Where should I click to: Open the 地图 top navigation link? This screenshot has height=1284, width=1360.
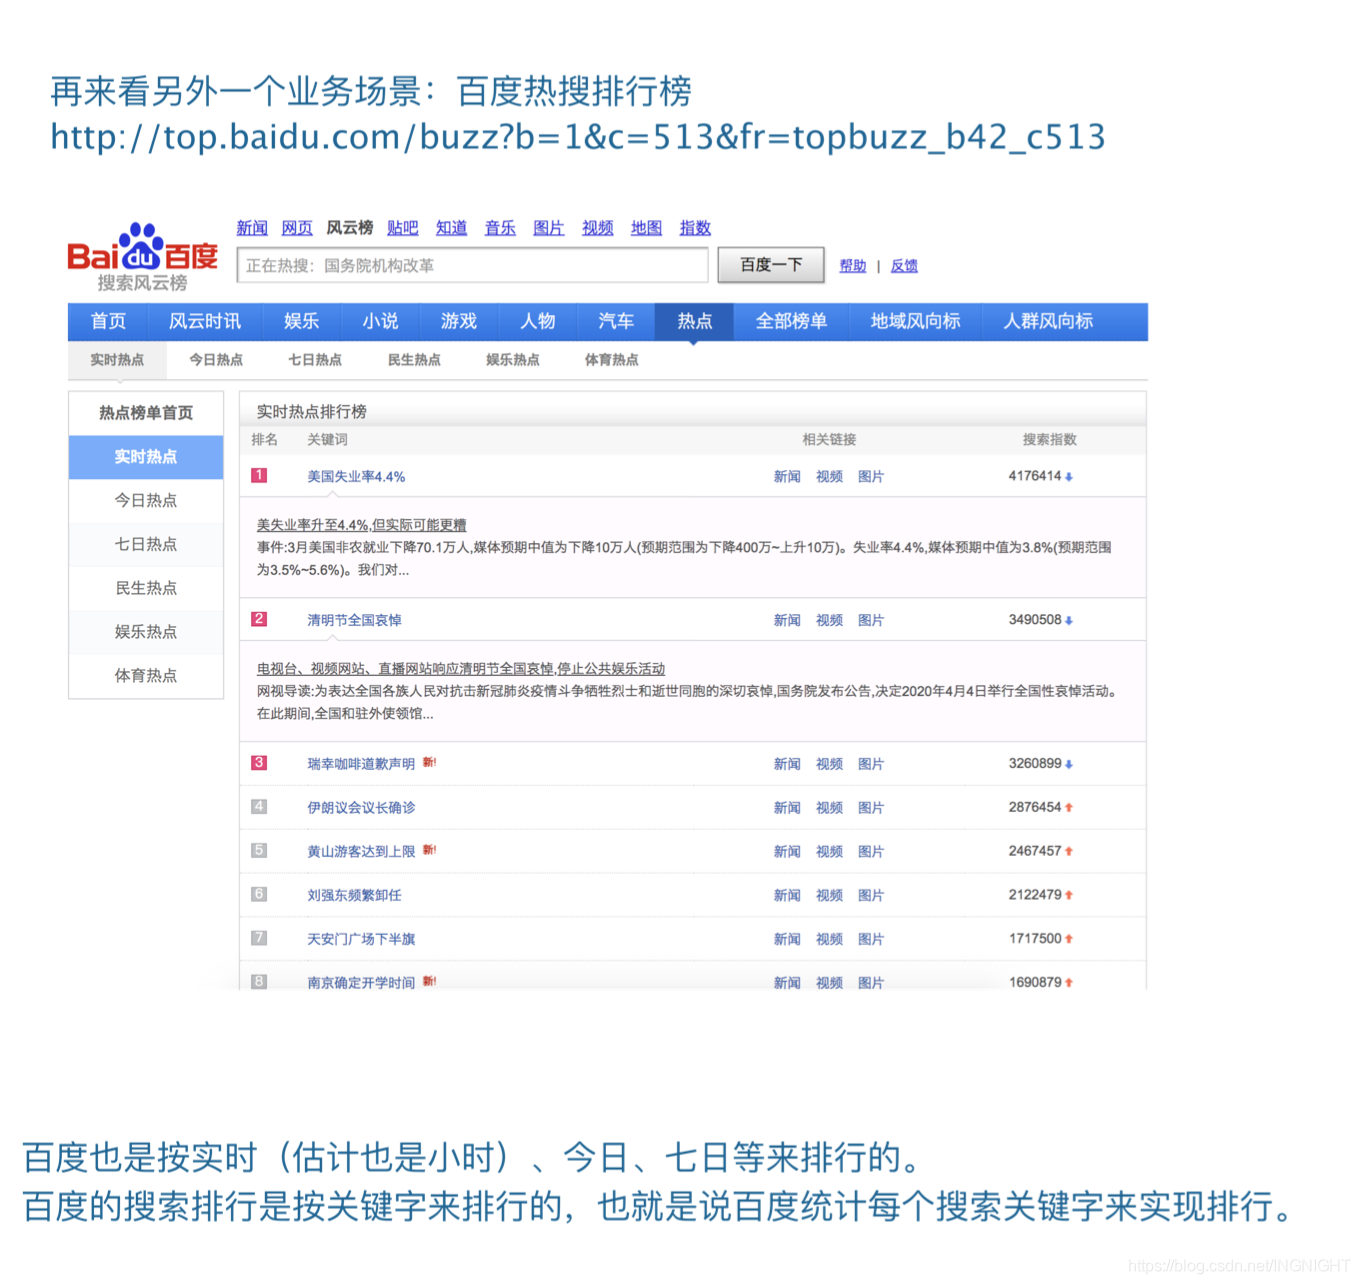click(x=647, y=228)
